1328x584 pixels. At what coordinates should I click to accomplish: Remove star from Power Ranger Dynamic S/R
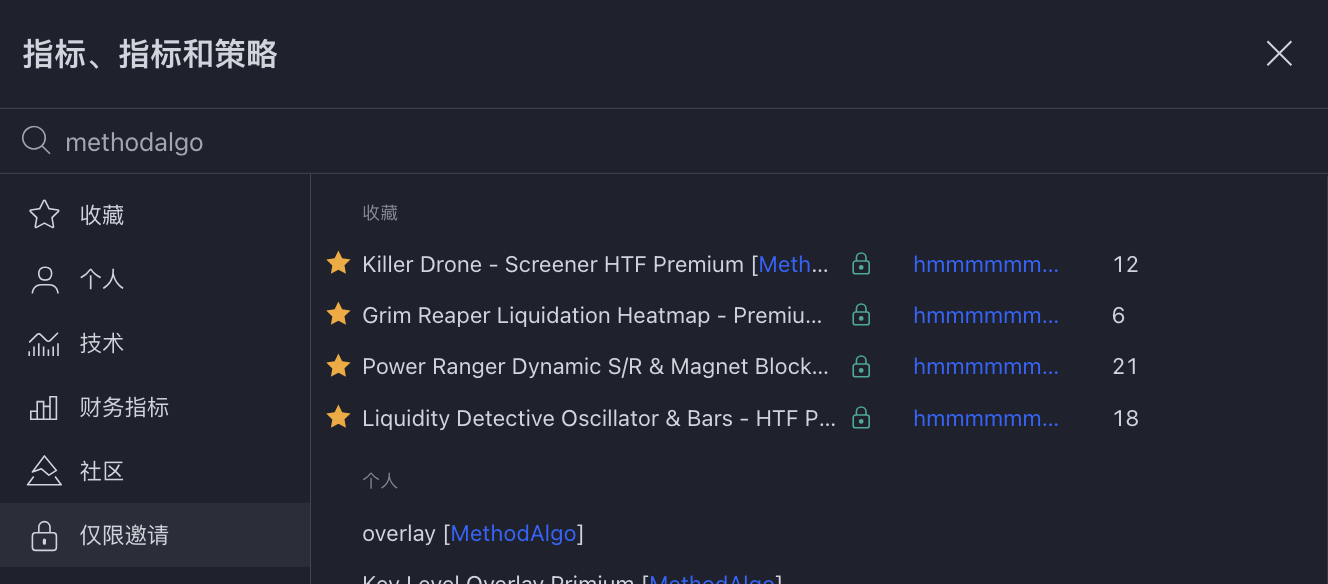pos(339,366)
